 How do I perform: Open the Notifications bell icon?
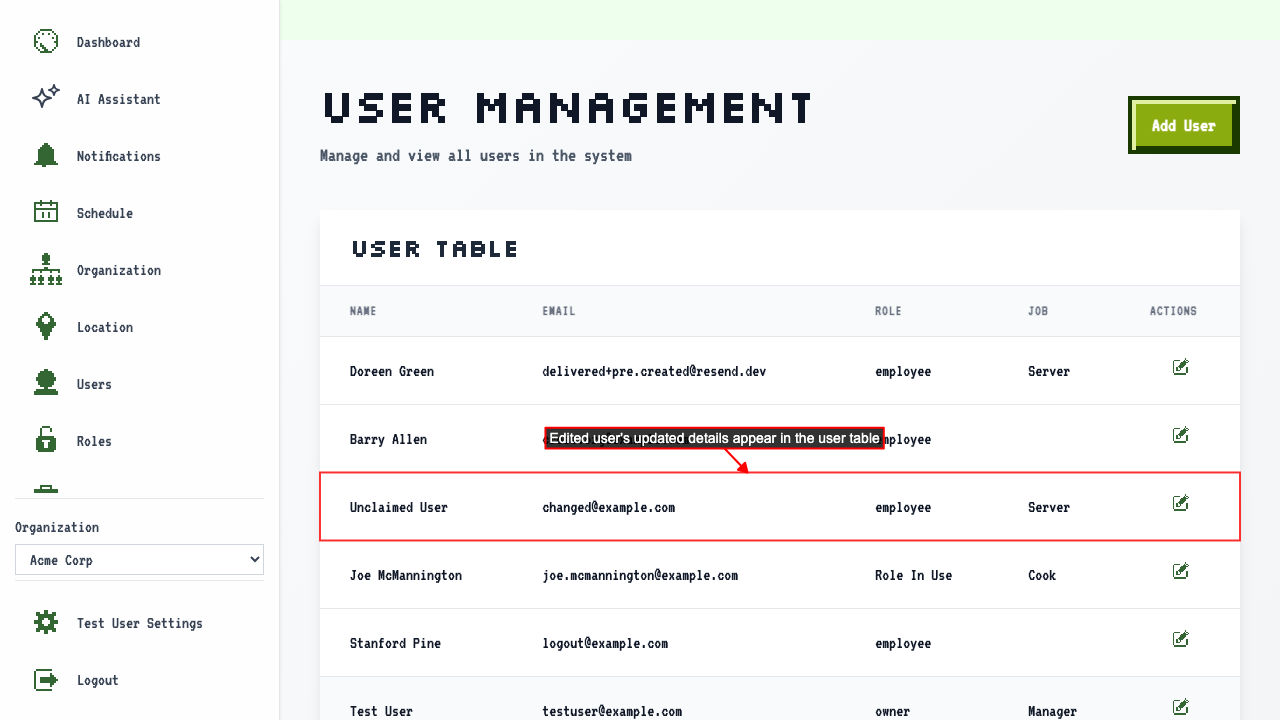point(46,156)
